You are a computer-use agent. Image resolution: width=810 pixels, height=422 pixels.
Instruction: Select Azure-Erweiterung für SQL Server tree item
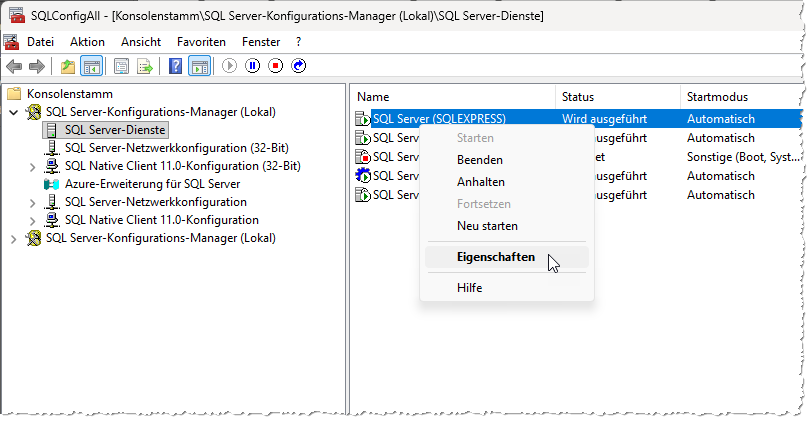152,184
